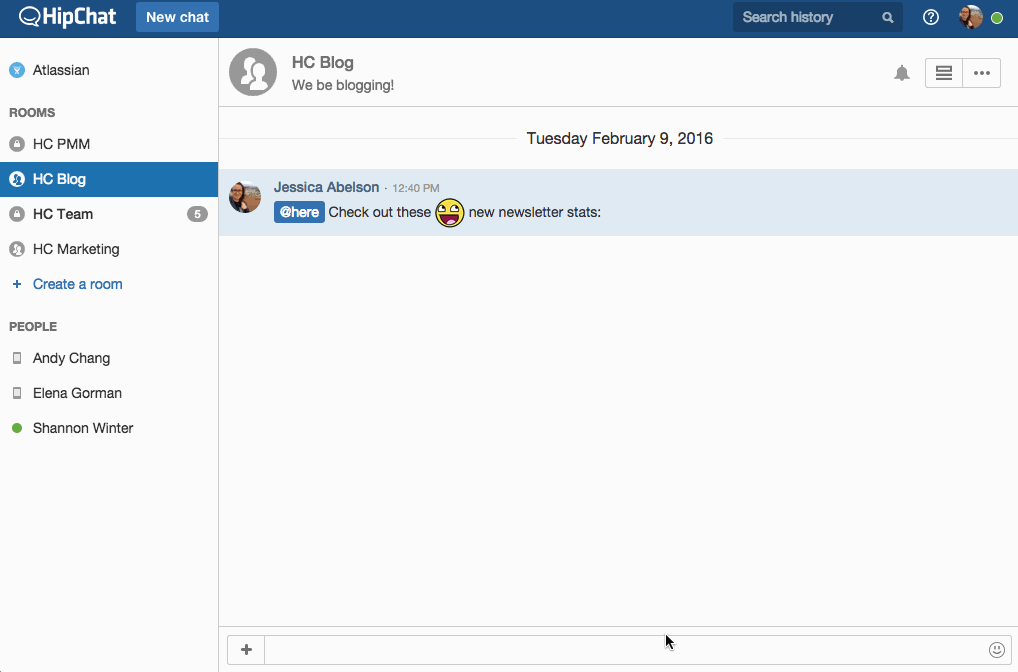Screen dimensions: 1018x672
Task: Toggle the room sidebar panel button
Action: 944,73
